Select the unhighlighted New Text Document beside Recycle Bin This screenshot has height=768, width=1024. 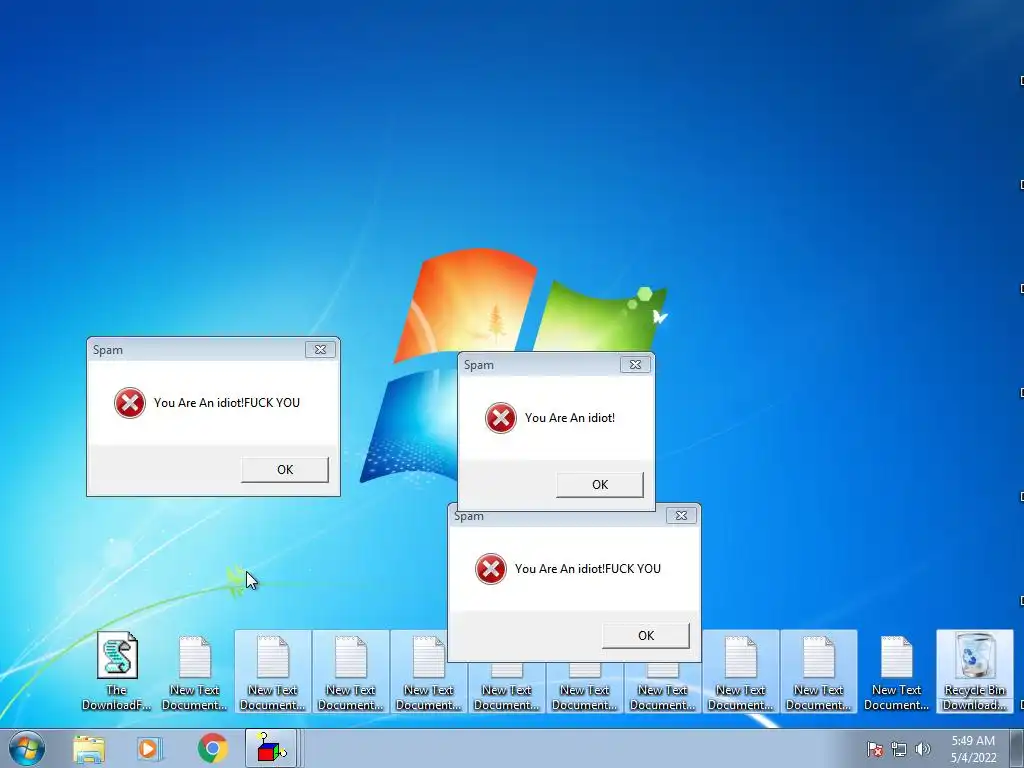896,671
